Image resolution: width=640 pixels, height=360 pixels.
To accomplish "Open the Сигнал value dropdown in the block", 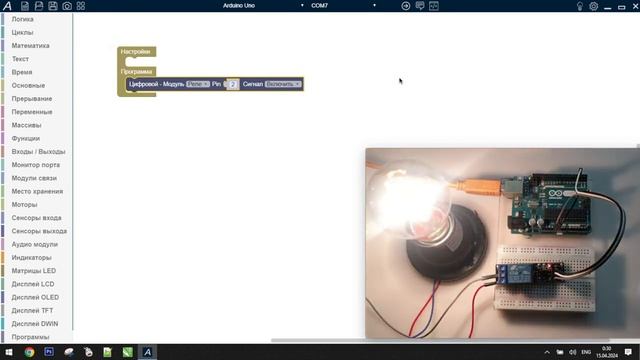I will pos(283,84).
